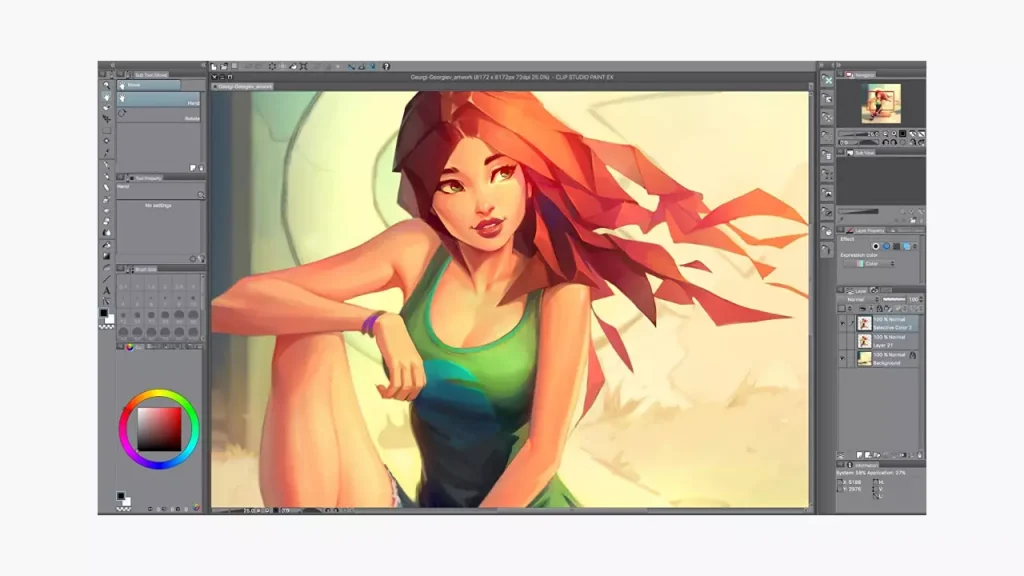Viewport: 1024px width, 576px height.
Task: Select the Brush tool
Action: [x=106, y=187]
